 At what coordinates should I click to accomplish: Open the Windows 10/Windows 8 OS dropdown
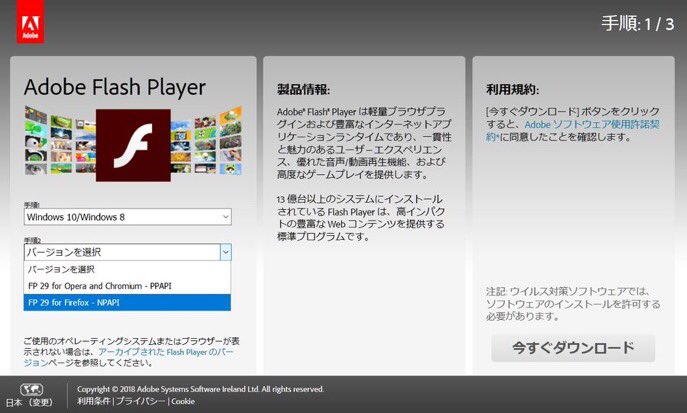click(x=127, y=217)
